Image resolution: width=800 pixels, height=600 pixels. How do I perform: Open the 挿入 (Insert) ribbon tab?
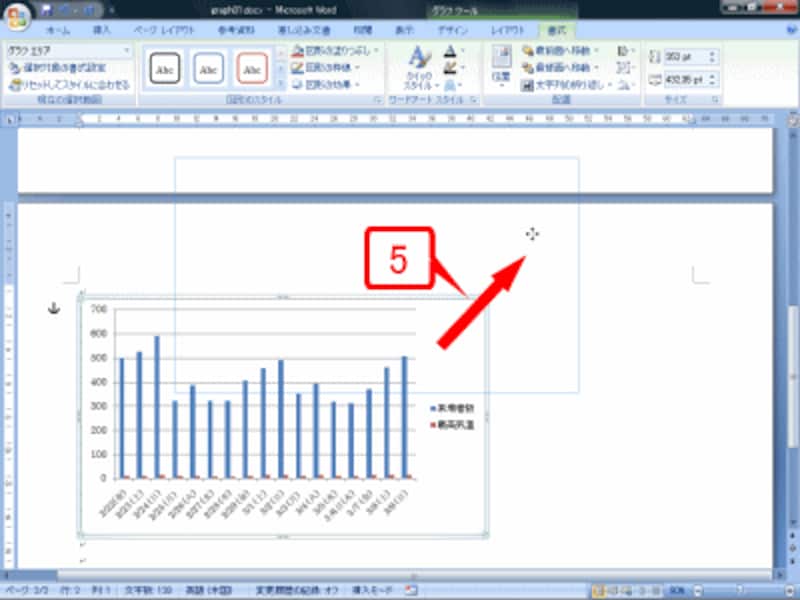(102, 31)
